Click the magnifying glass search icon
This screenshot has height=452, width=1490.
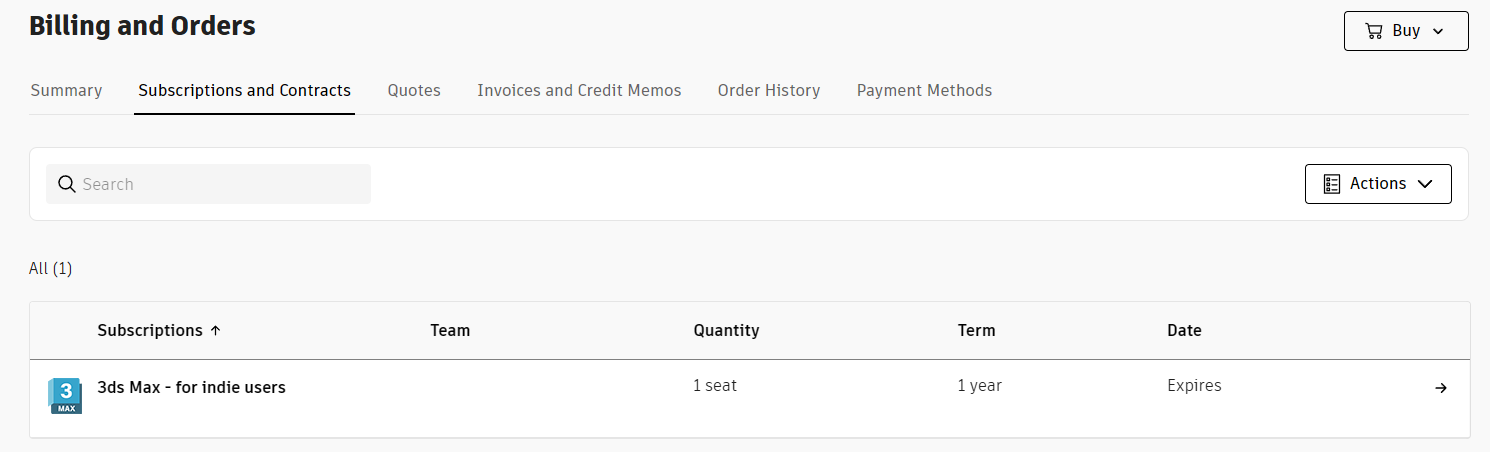pos(67,184)
